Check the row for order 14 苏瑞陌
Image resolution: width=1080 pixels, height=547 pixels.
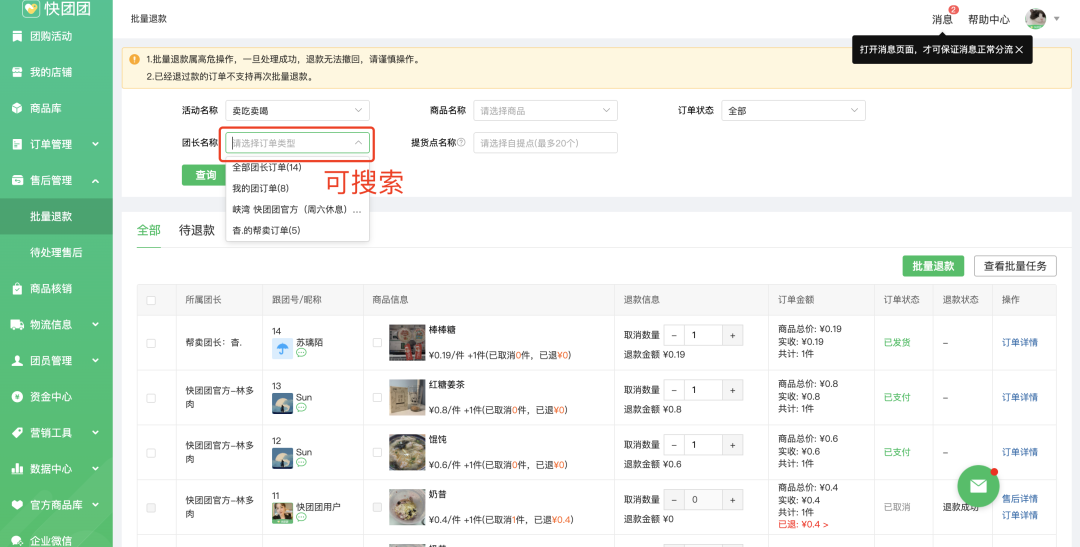point(151,343)
